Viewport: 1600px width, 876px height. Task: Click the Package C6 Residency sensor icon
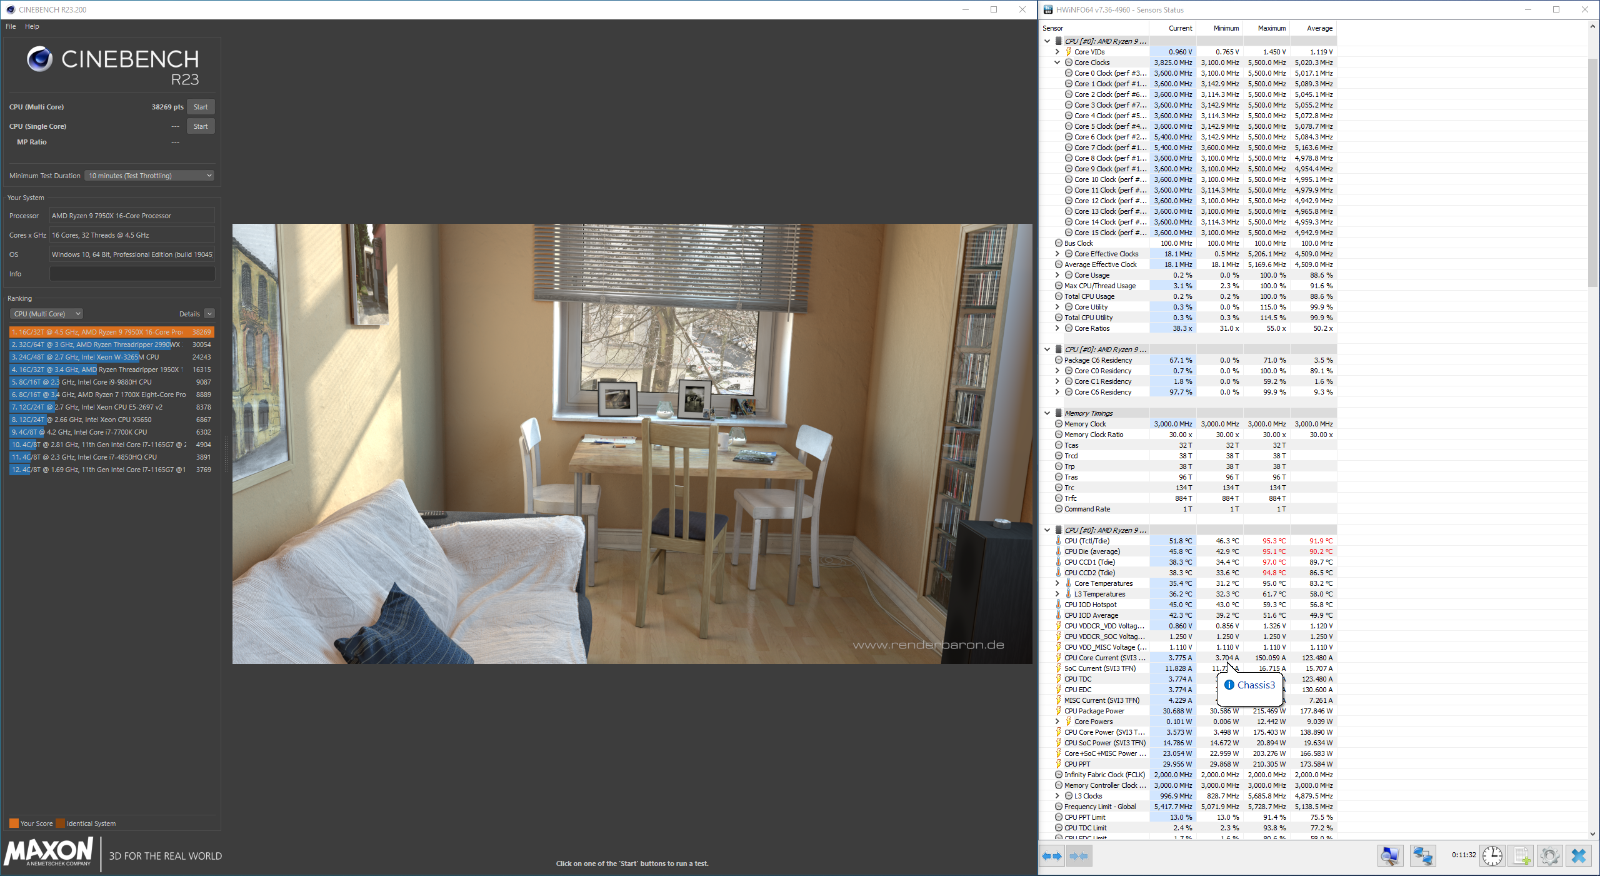[1058, 360]
